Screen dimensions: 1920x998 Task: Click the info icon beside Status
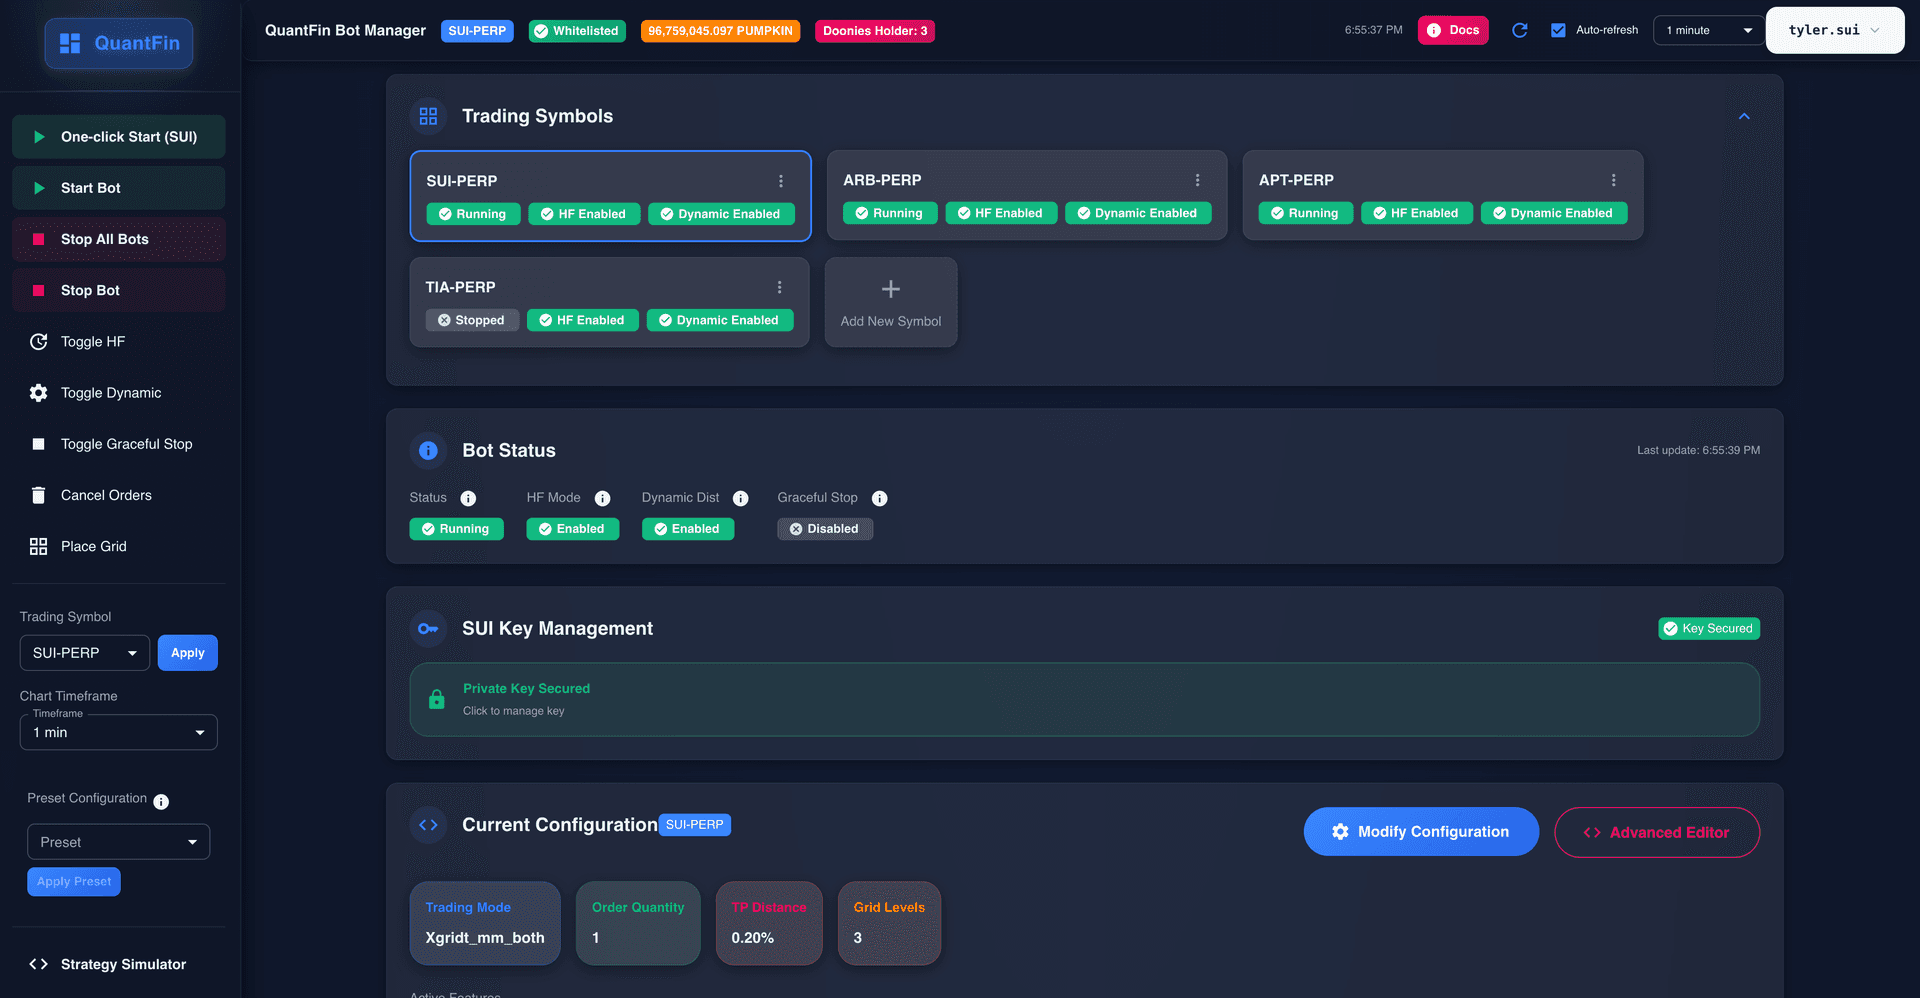click(468, 498)
